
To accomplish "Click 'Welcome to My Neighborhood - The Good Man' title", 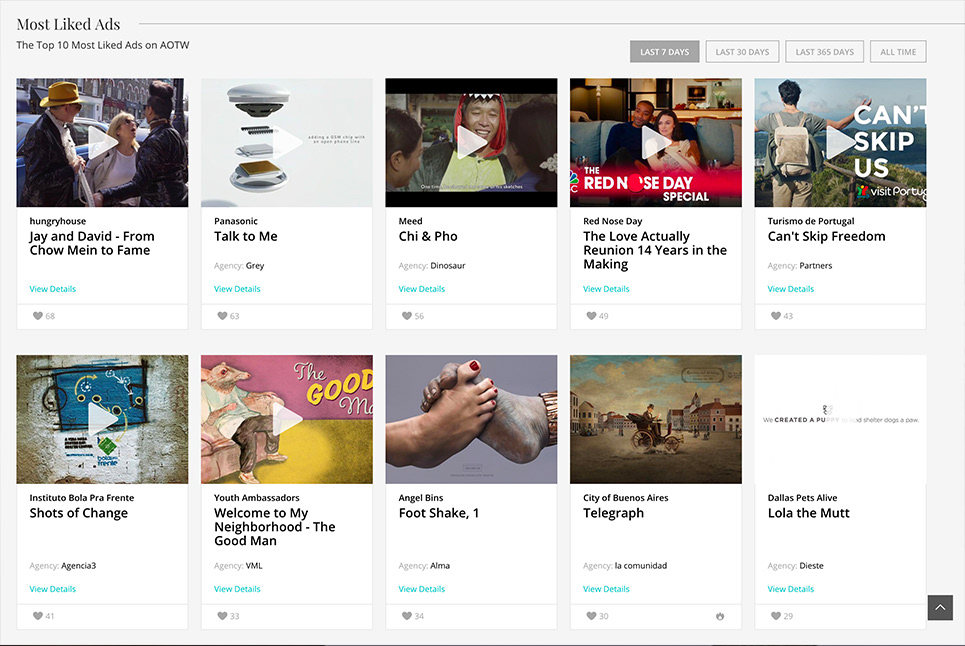I will click(274, 527).
